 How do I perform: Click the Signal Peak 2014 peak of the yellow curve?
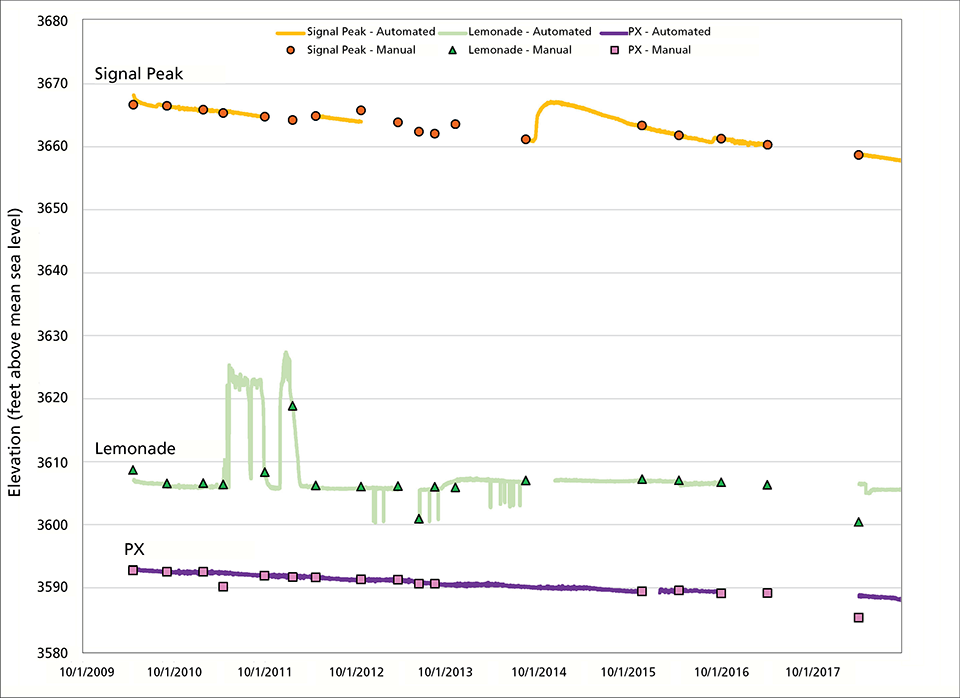point(552,102)
